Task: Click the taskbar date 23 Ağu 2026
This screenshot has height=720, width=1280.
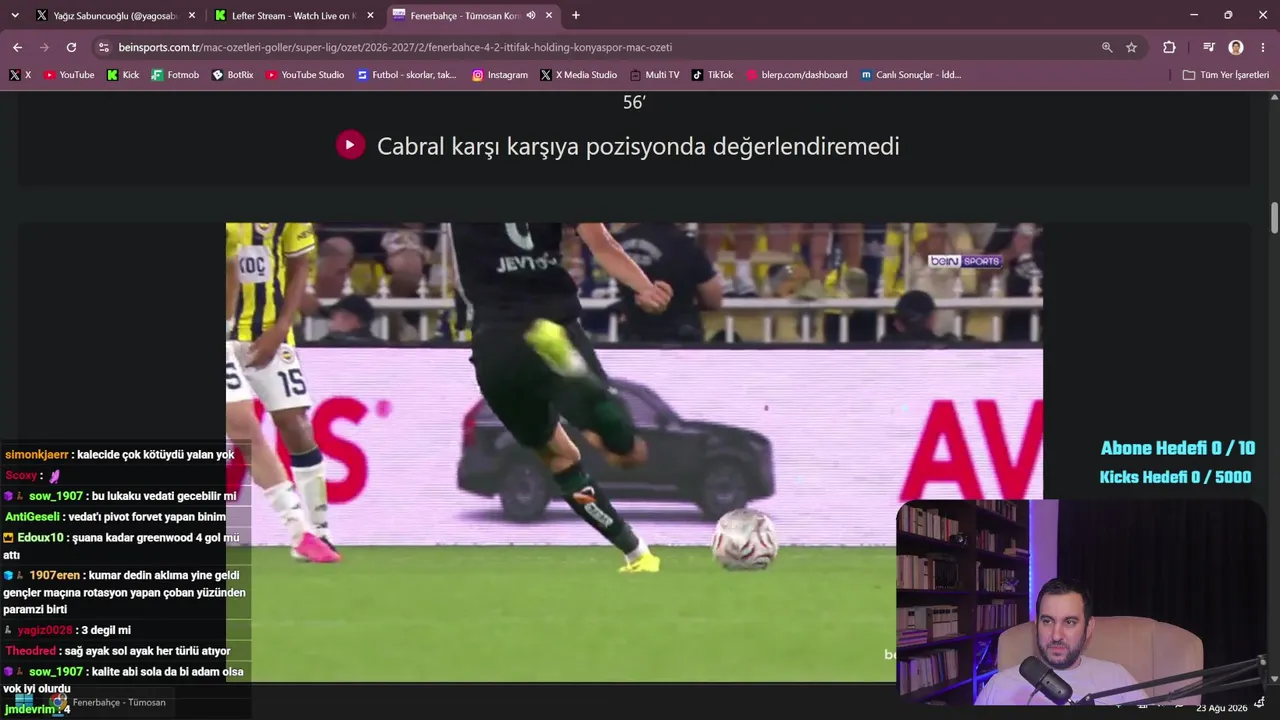Action: point(1221,708)
